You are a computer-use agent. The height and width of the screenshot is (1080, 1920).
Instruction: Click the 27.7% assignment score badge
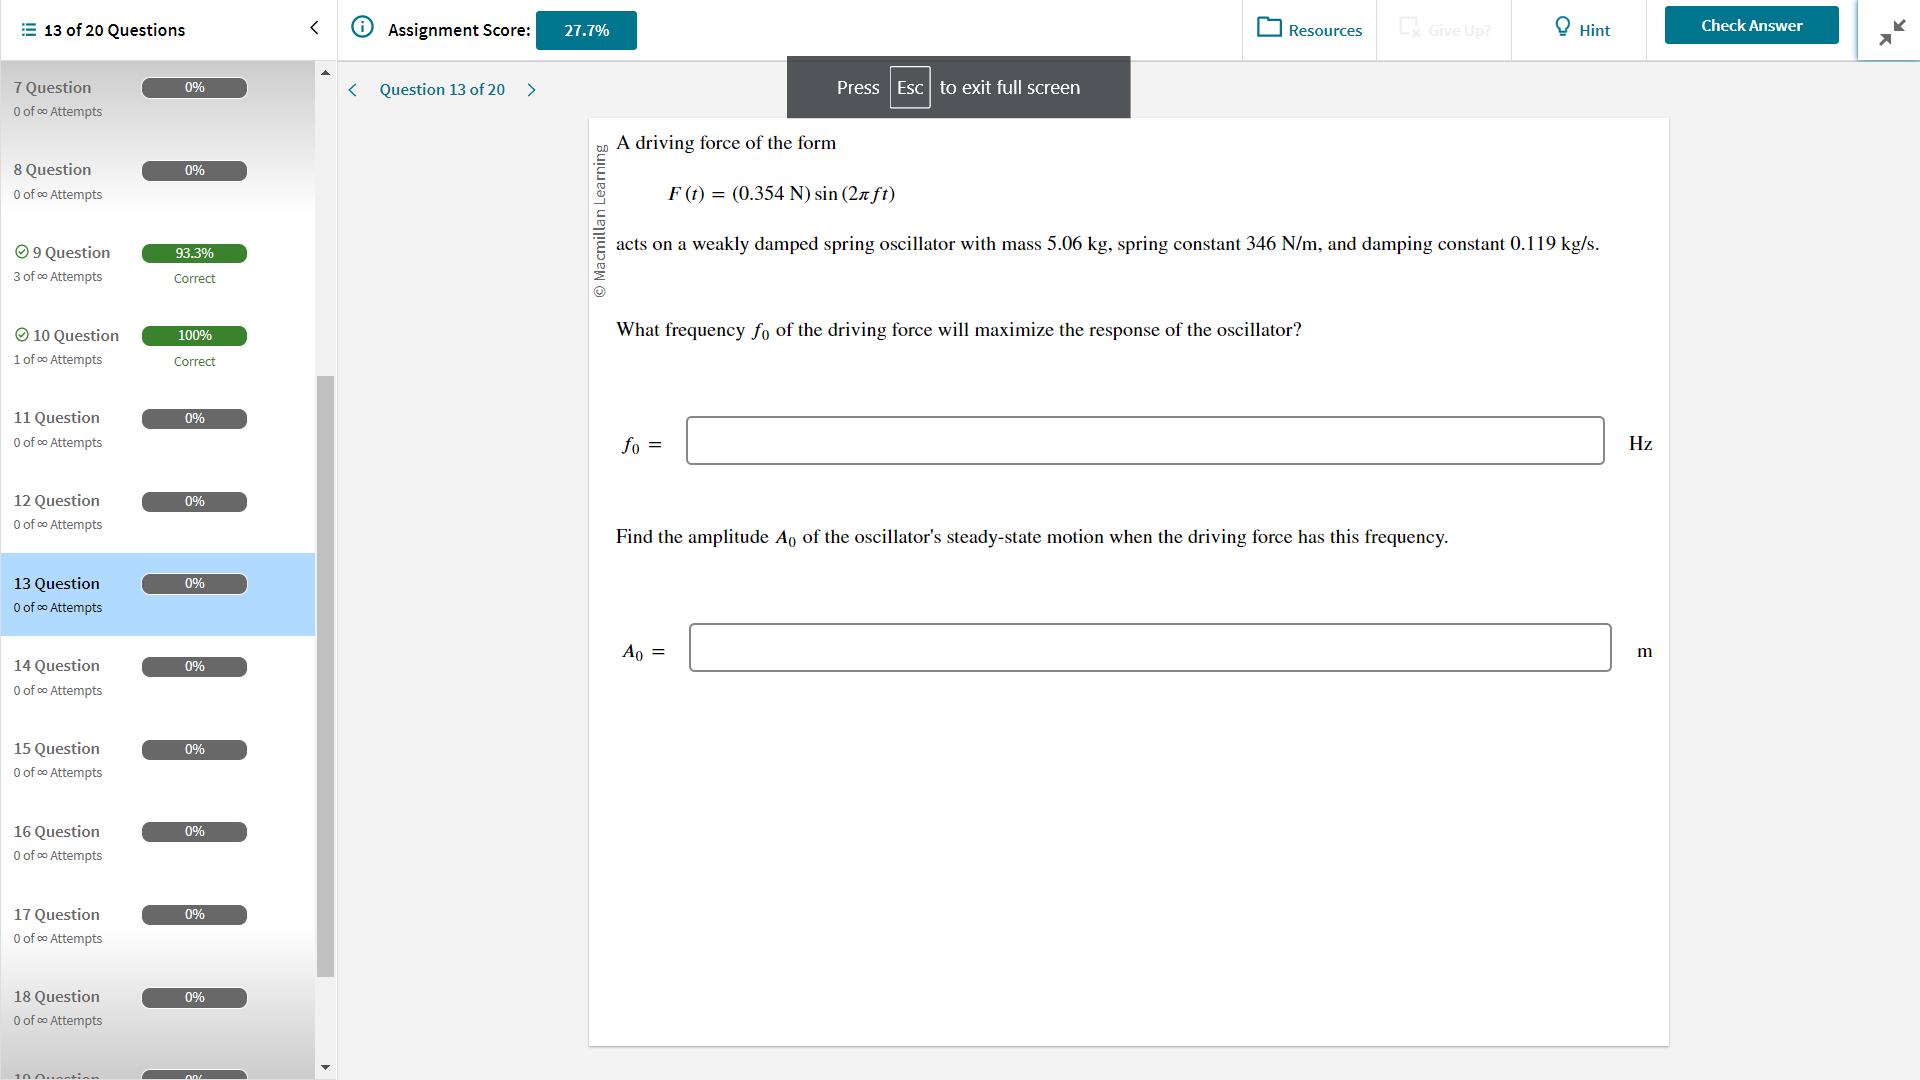point(586,31)
